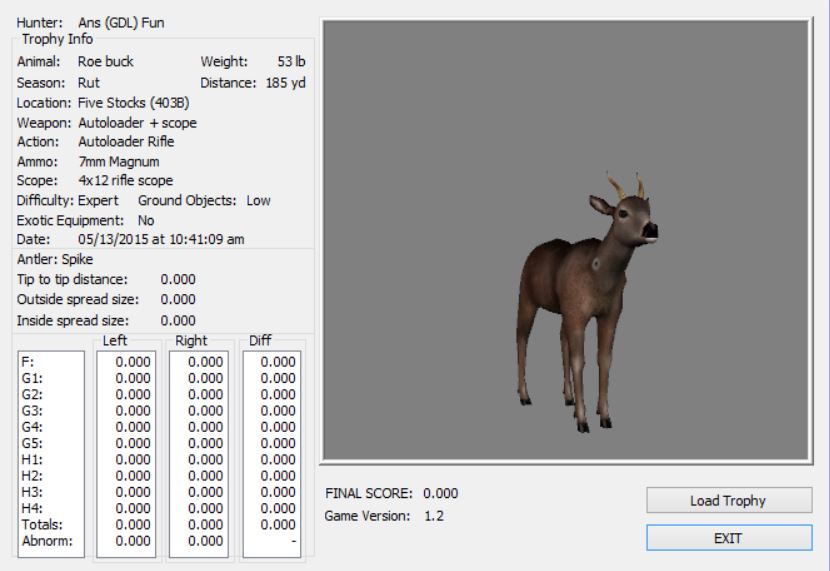This screenshot has height=571, width=830.
Task: Click the Weapon Autoloader + scope entry
Action: [x=137, y=122]
